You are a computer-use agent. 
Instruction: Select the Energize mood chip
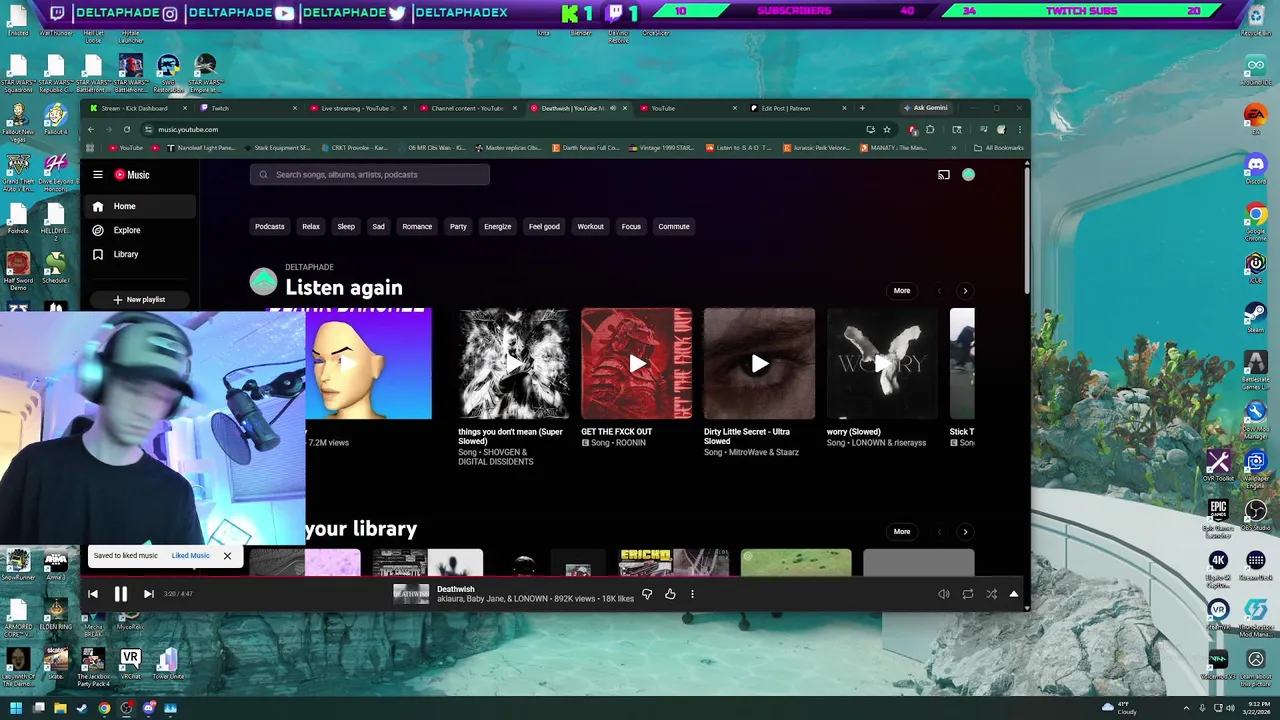point(497,226)
